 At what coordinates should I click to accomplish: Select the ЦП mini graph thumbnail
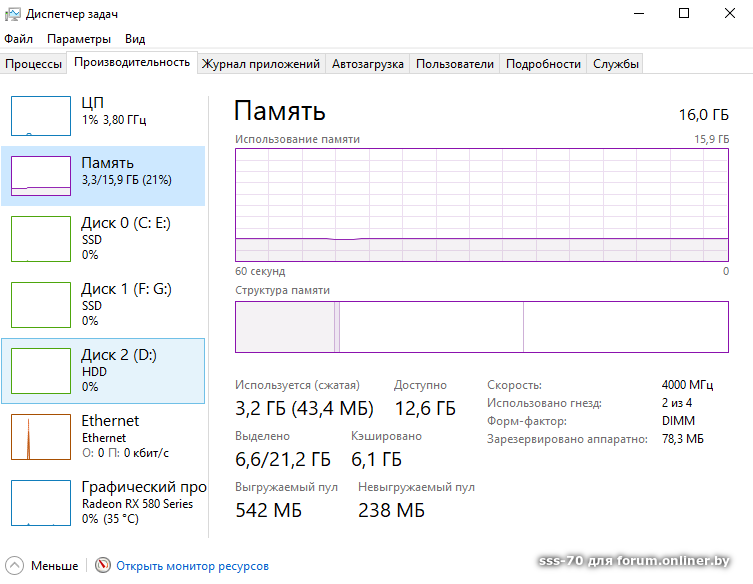coord(41,115)
